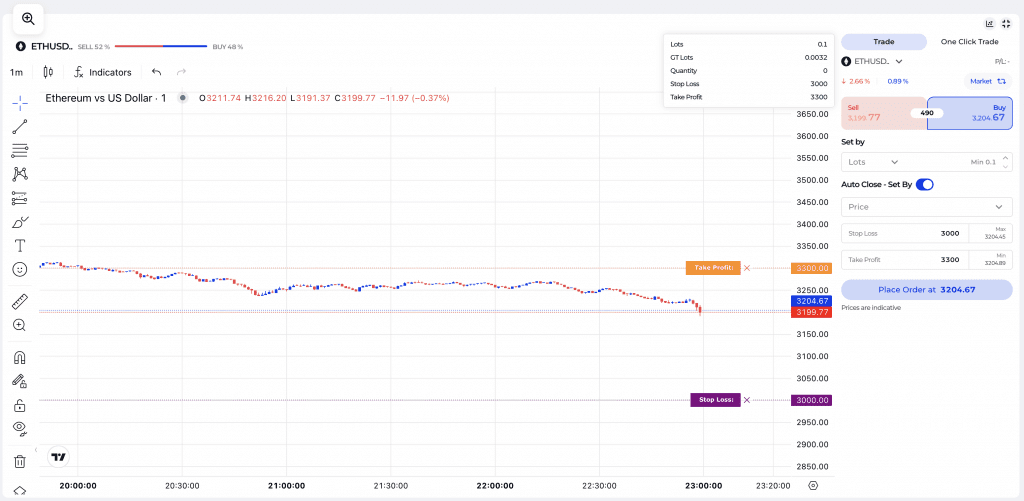
Task: Activate the magnet snap mode
Action: click(x=20, y=357)
